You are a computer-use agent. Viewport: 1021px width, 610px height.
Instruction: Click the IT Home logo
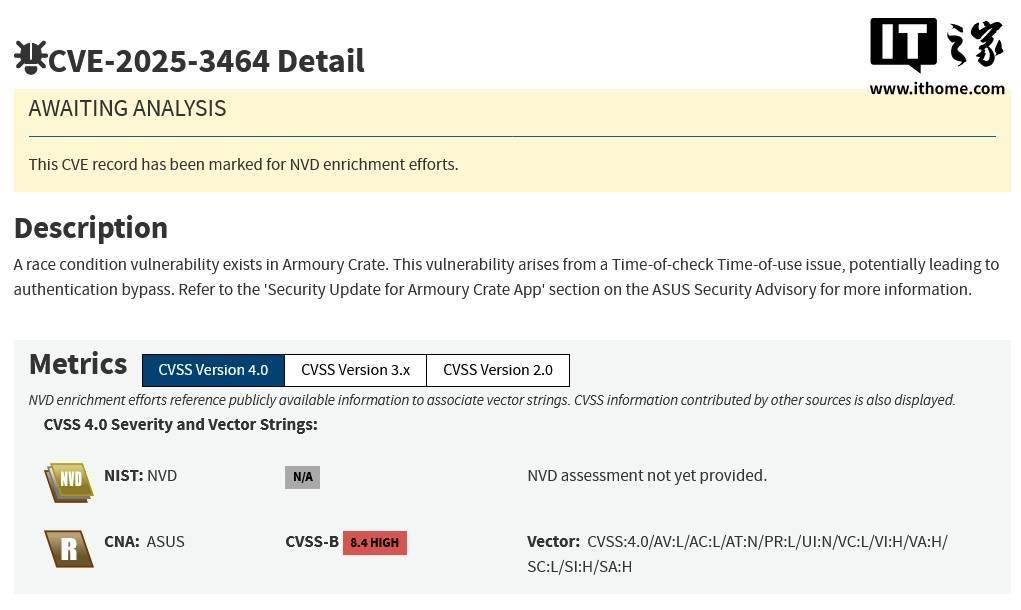pyautogui.click(x=936, y=45)
